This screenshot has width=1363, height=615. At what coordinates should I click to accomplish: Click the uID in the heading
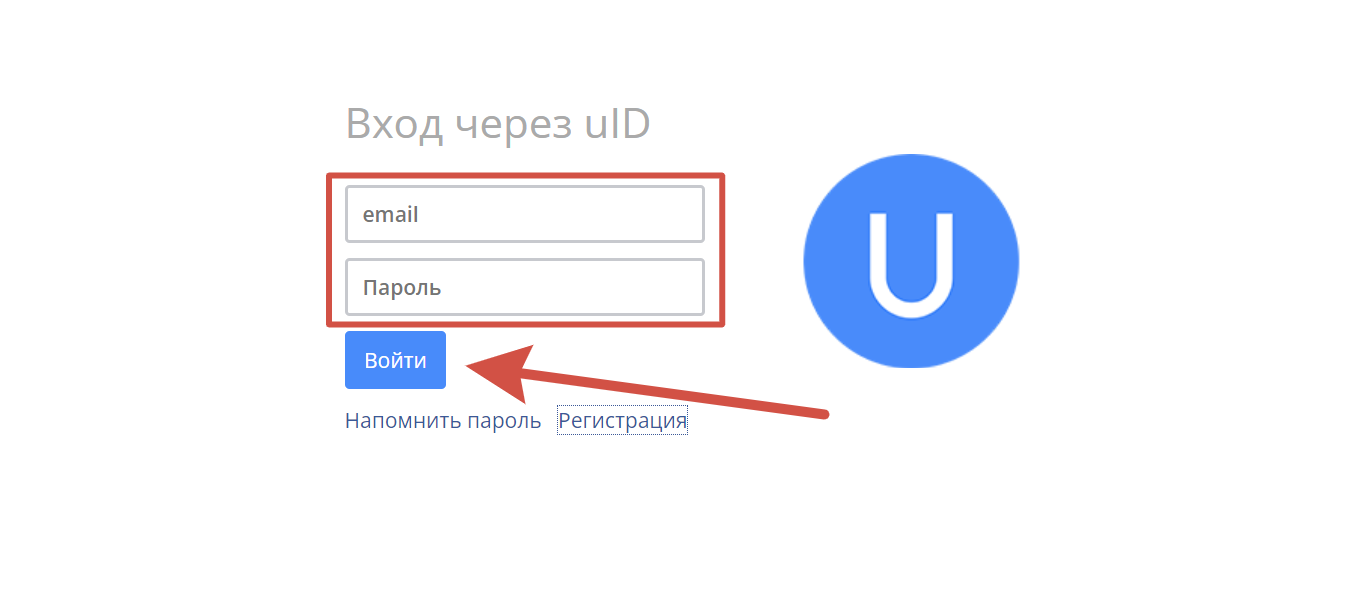pyautogui.click(x=618, y=125)
